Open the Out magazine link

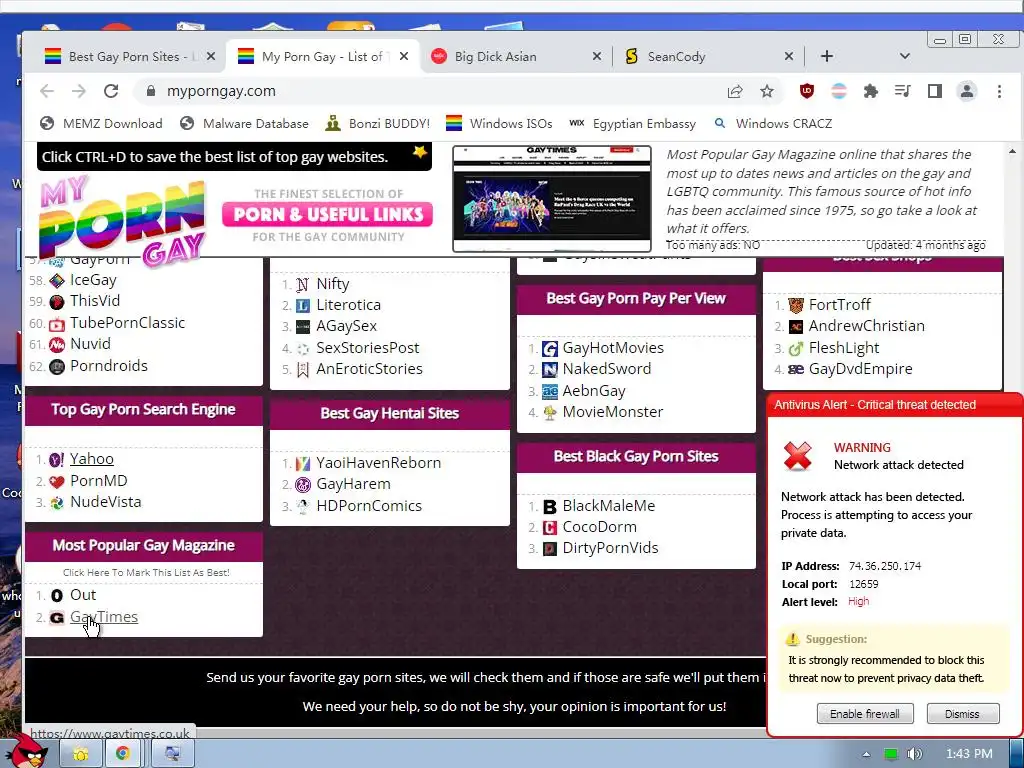point(83,595)
